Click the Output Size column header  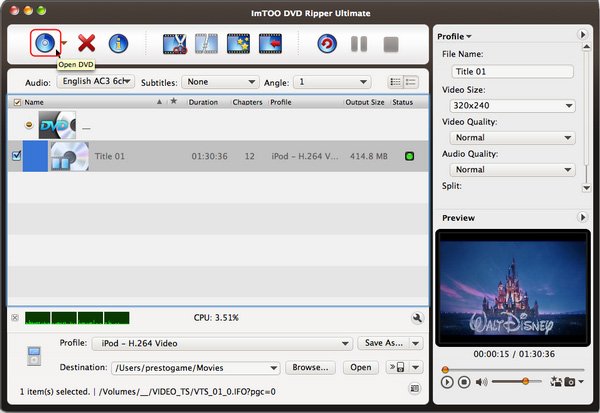point(365,102)
